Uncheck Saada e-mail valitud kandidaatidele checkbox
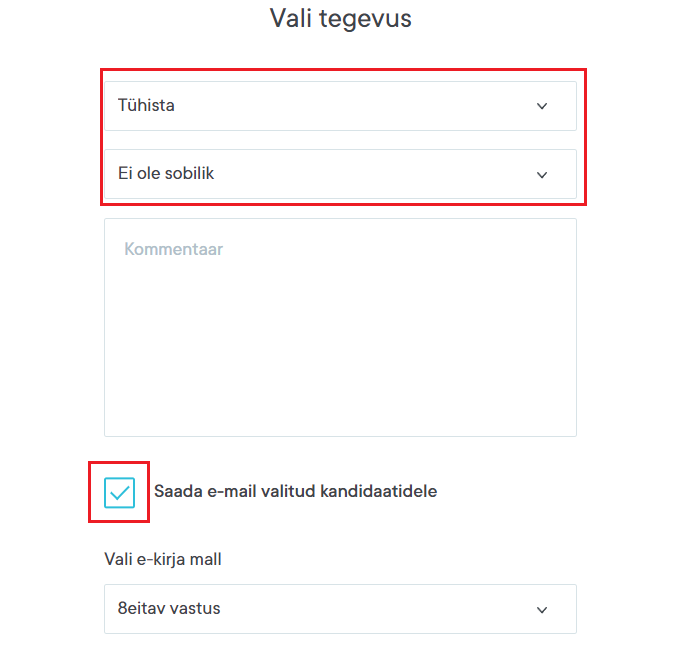Screen dimensions: 683x646 click(120, 492)
